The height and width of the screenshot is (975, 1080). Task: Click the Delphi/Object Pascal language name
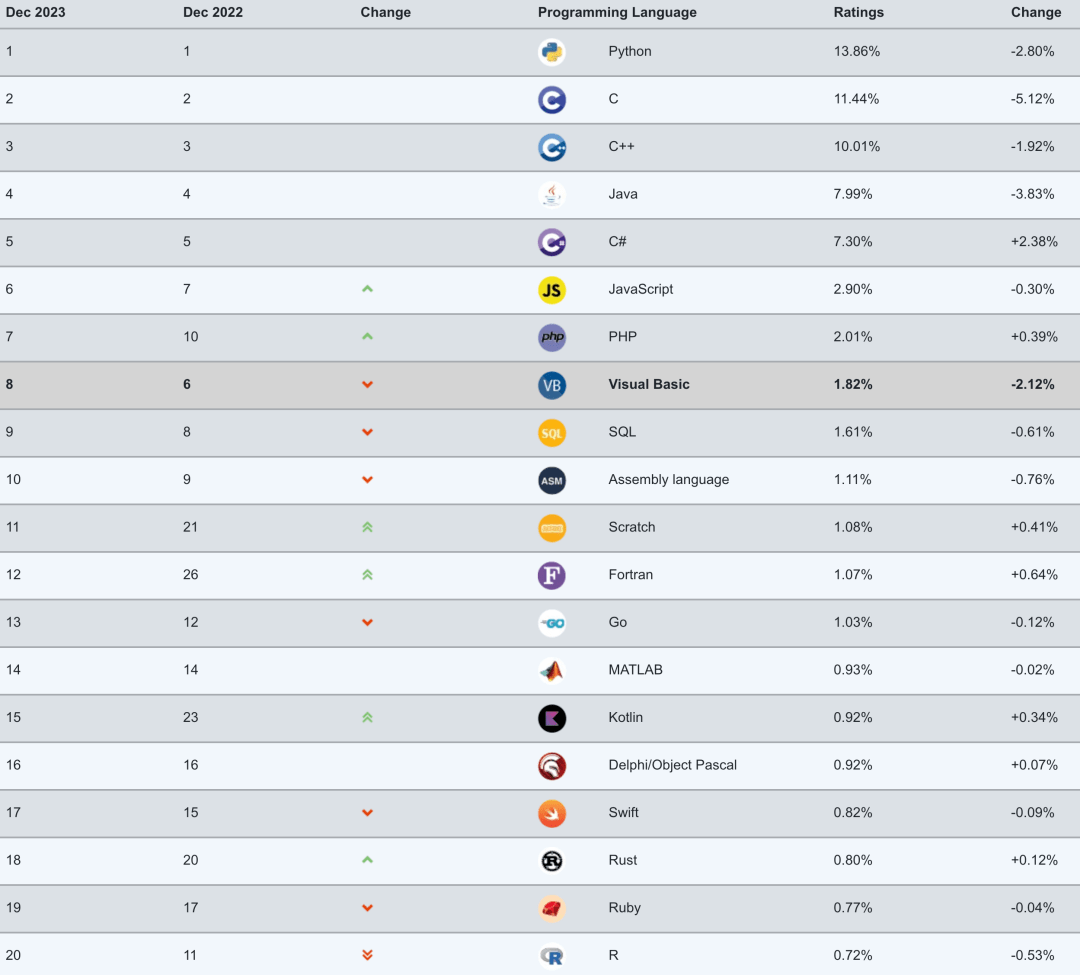point(672,765)
